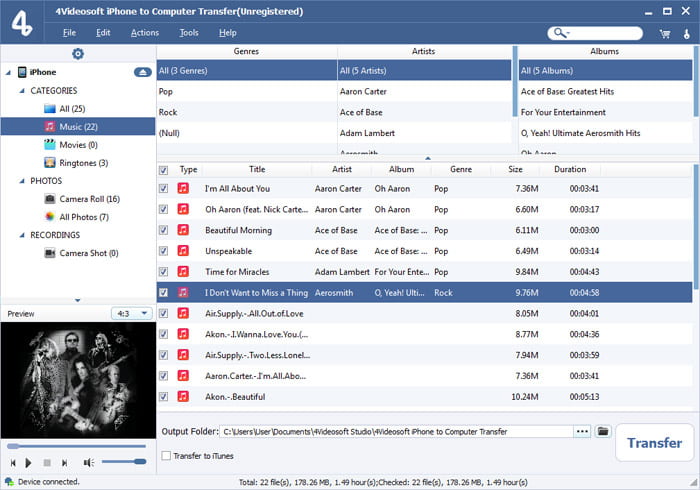Select For Your Entertainment album
The image size is (700, 490).
(x=605, y=112)
